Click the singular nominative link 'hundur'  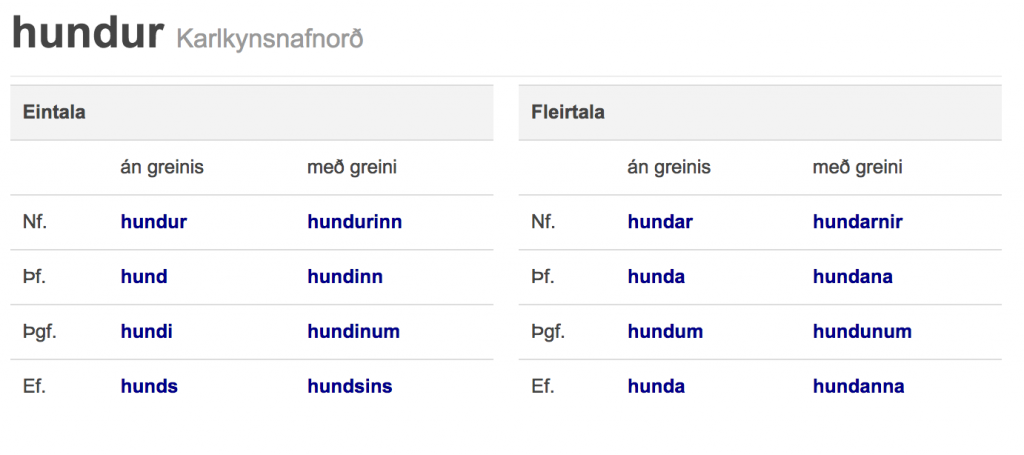click(x=153, y=222)
